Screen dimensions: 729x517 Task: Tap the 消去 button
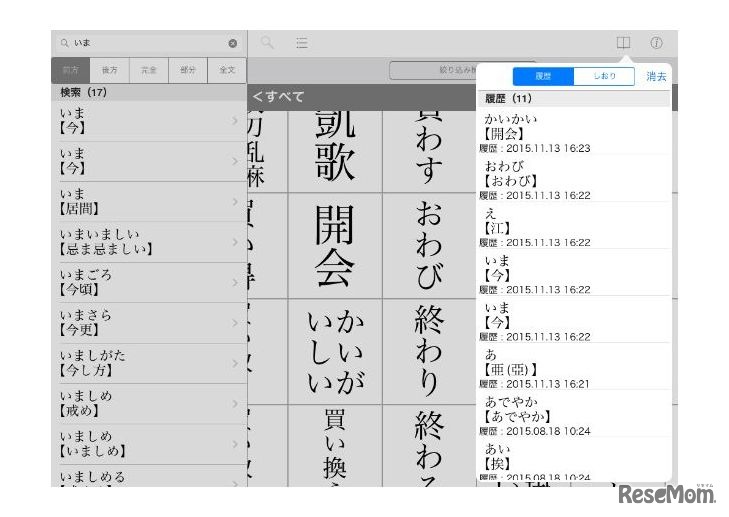(x=656, y=76)
